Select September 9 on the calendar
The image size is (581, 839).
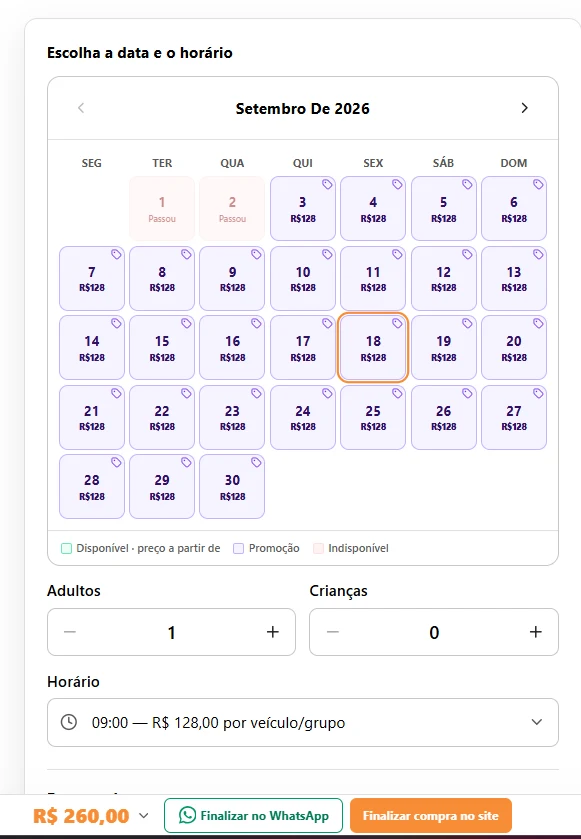[x=232, y=278]
